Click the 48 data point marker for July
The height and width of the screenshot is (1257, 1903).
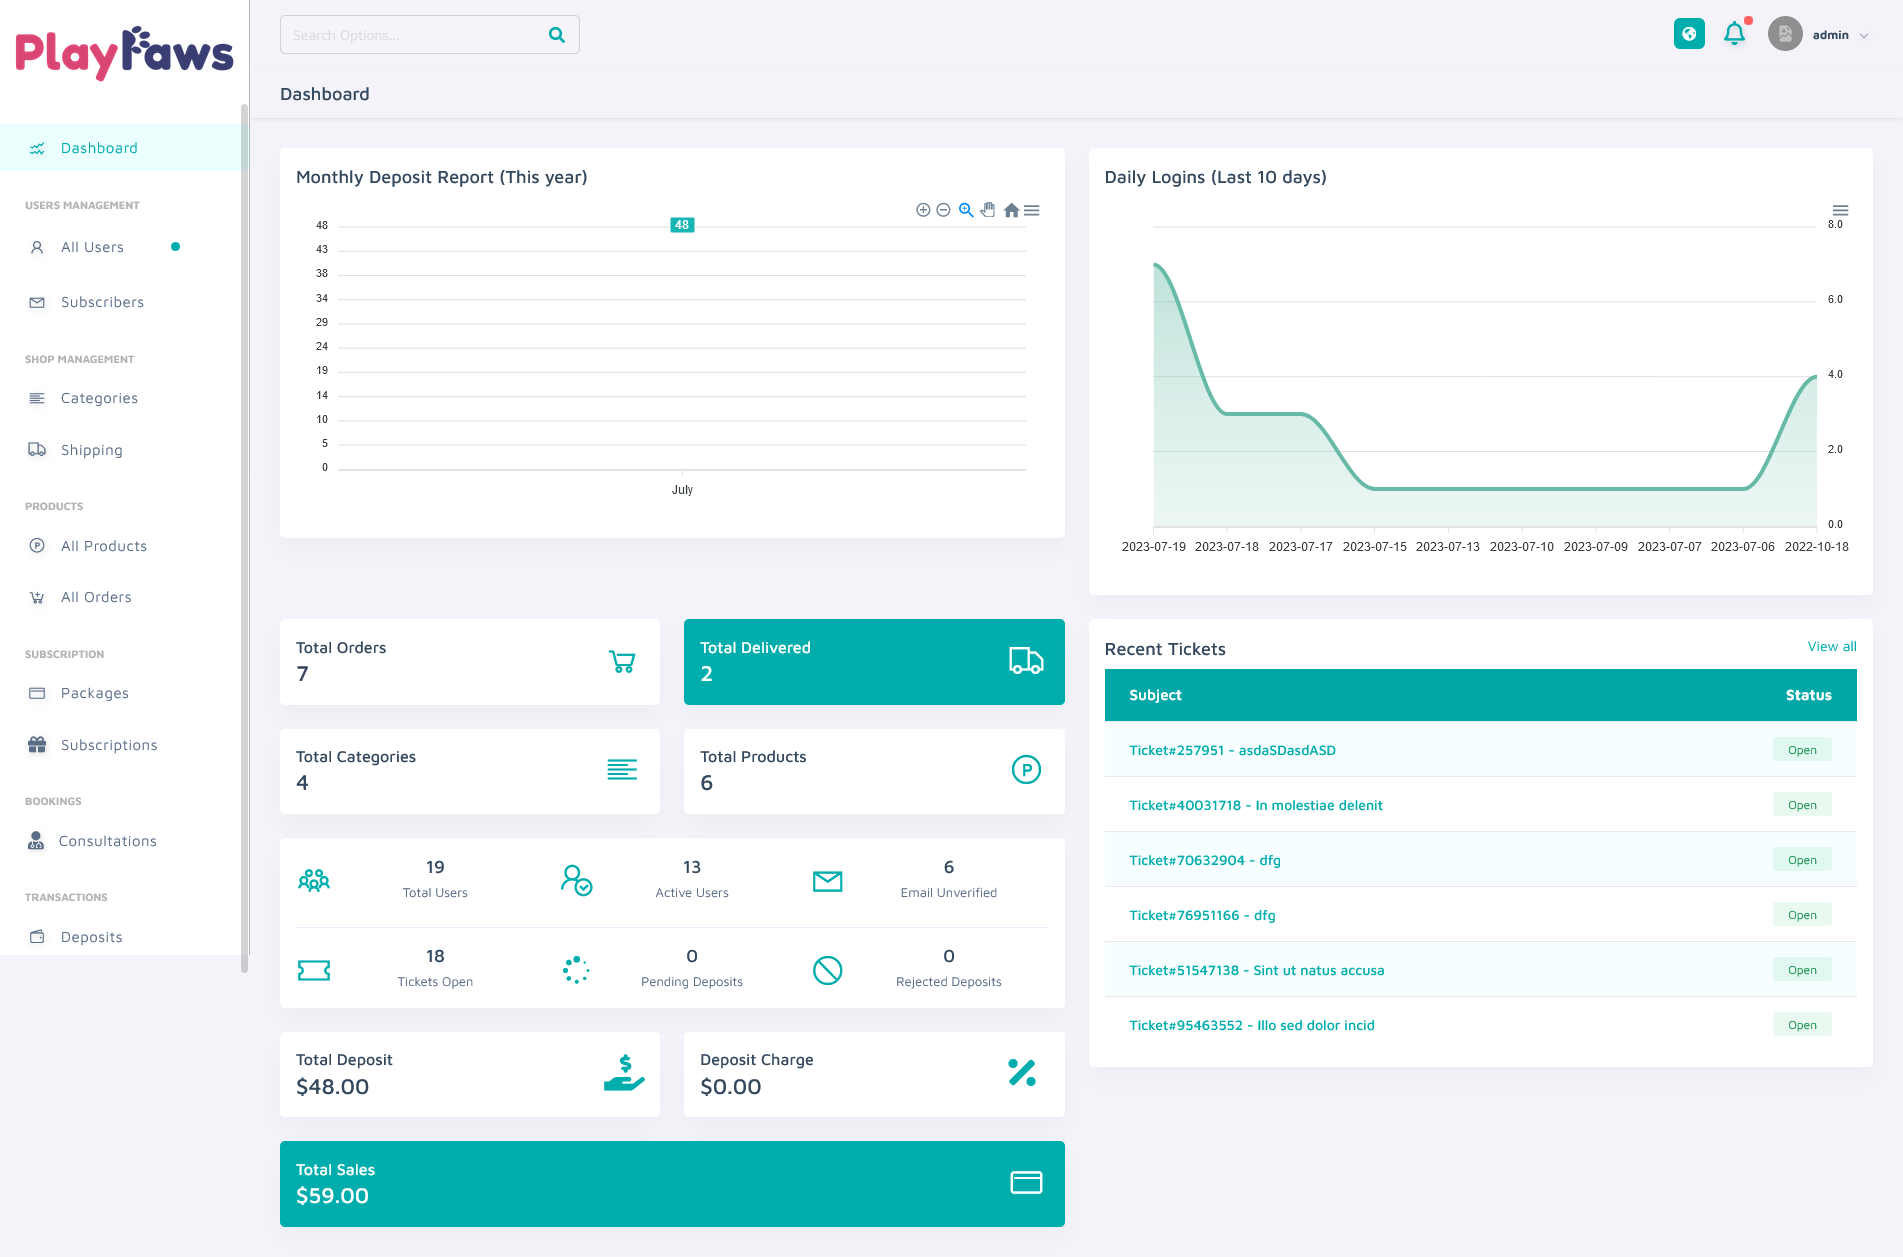[x=682, y=225]
